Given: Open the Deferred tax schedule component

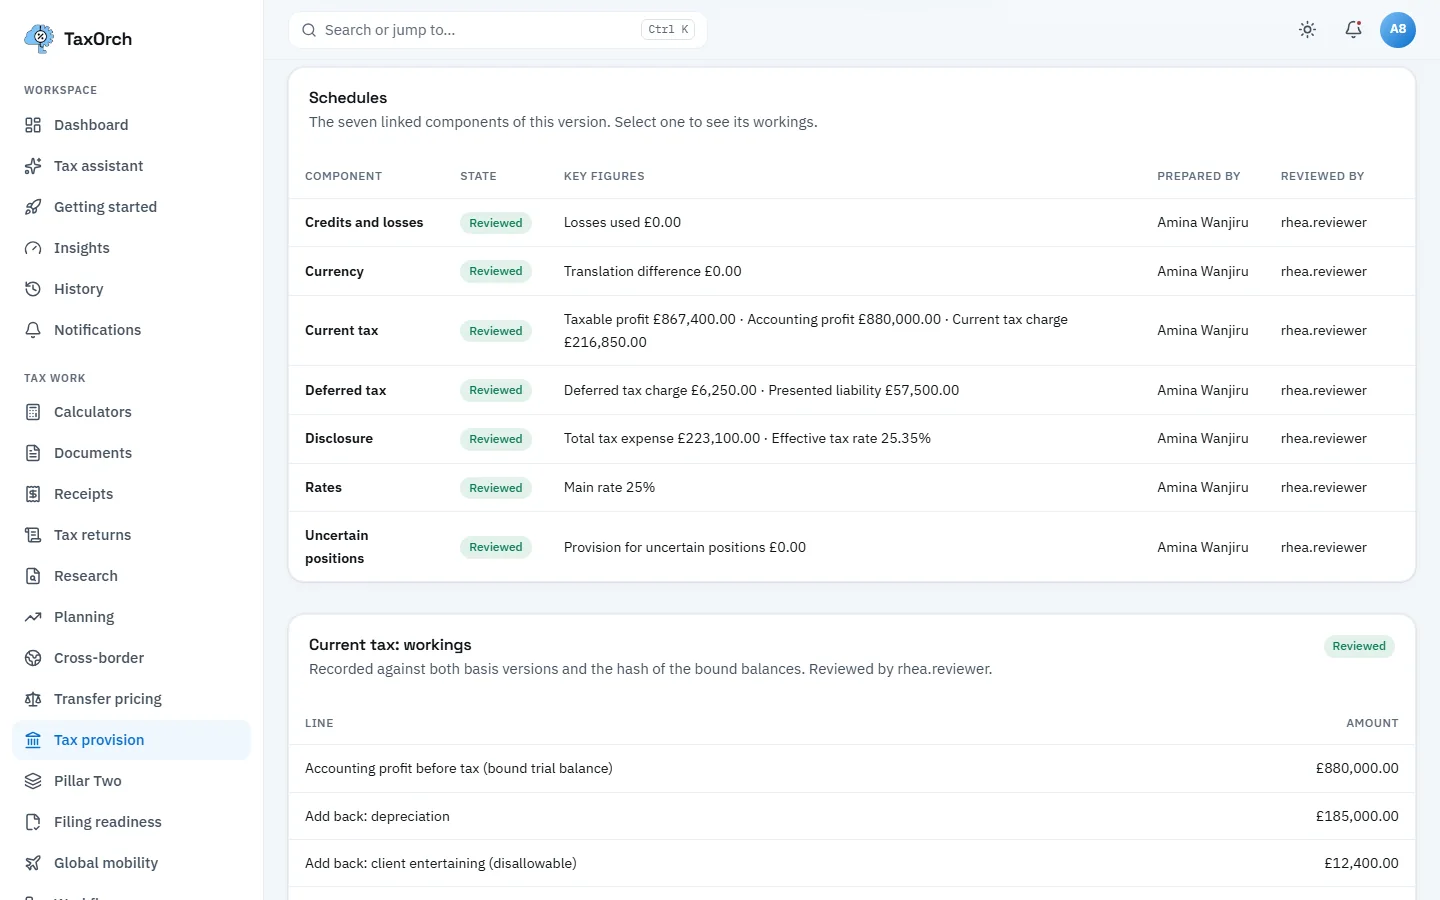Looking at the screenshot, I should (x=345, y=391).
